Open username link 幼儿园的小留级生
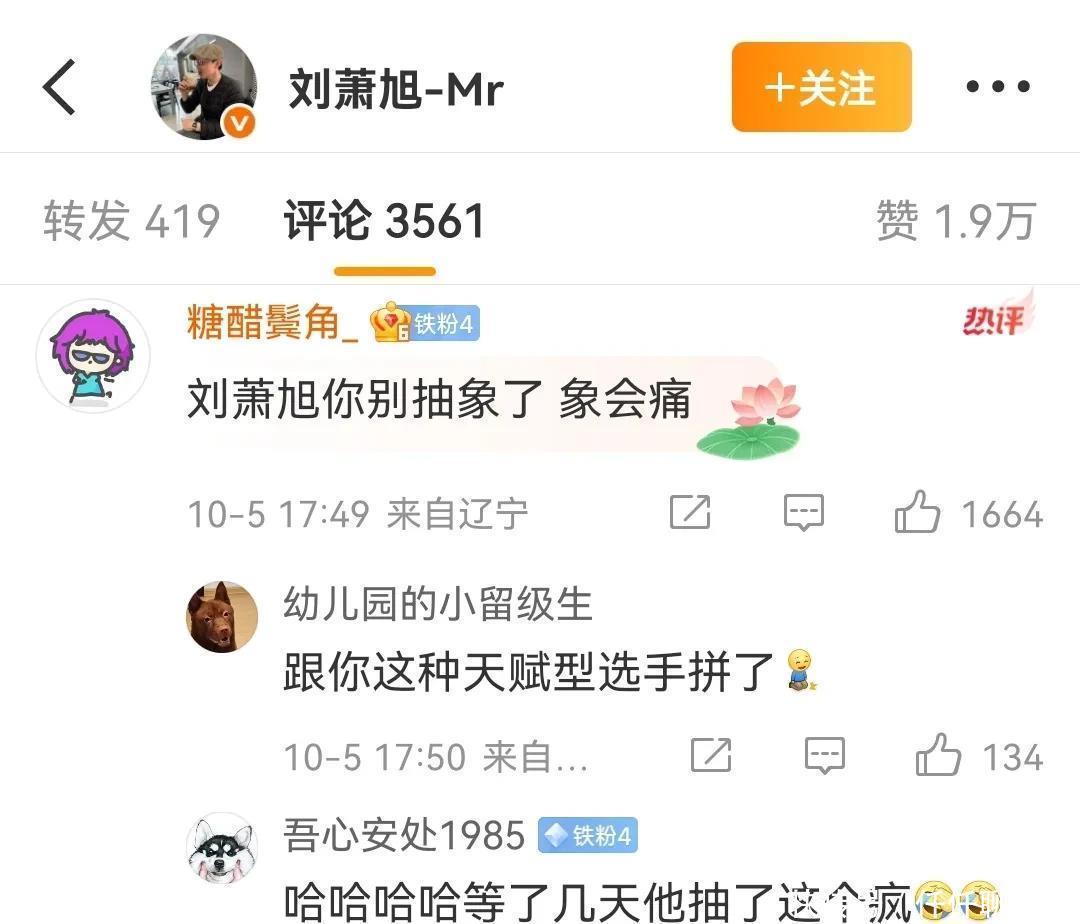This screenshot has width=1080, height=924. click(437, 604)
